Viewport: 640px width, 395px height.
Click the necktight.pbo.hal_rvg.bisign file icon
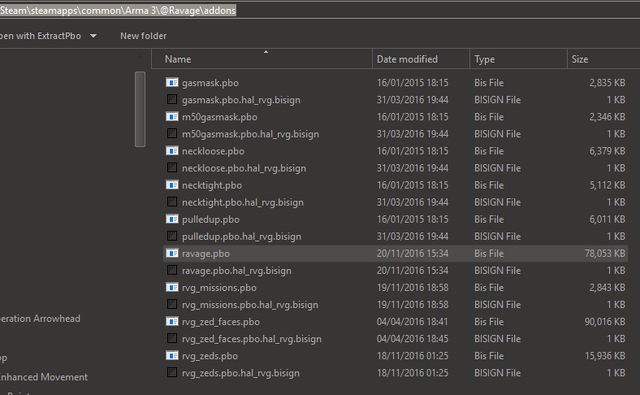point(172,202)
